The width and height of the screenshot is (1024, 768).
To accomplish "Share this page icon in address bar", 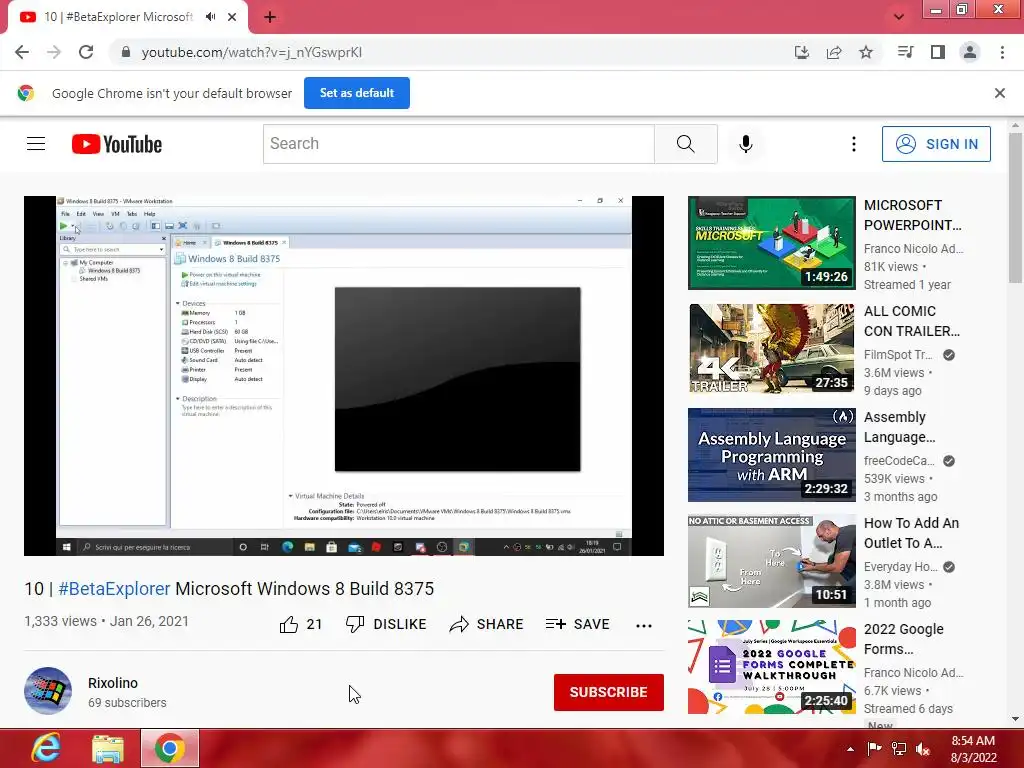I will (834, 52).
